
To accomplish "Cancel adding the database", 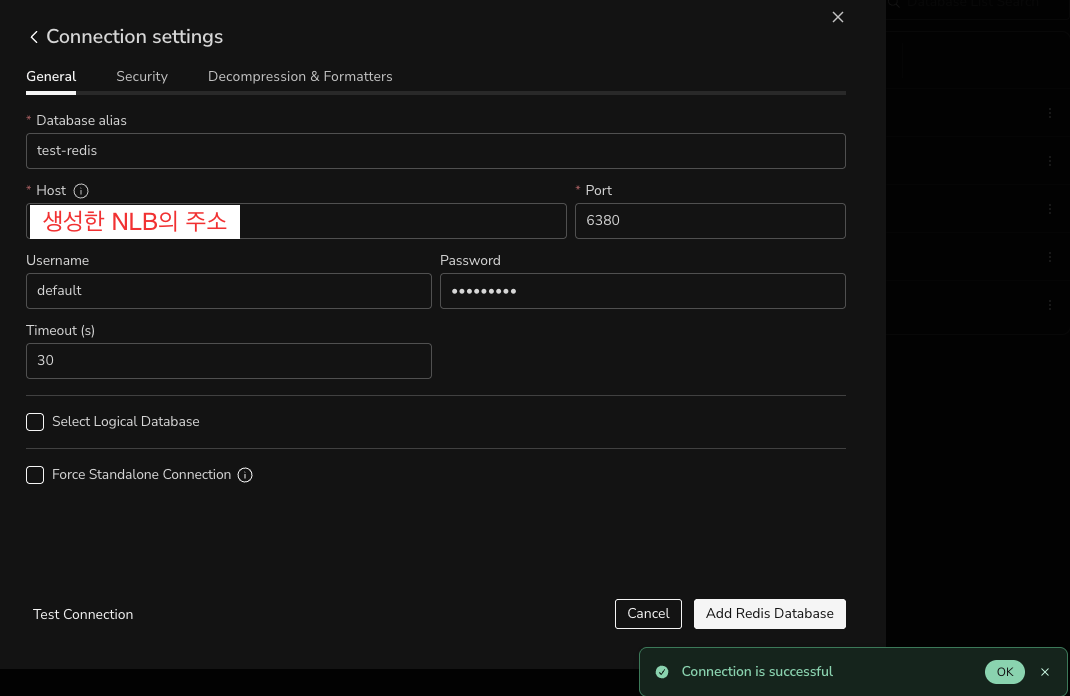I will (x=648, y=614).
